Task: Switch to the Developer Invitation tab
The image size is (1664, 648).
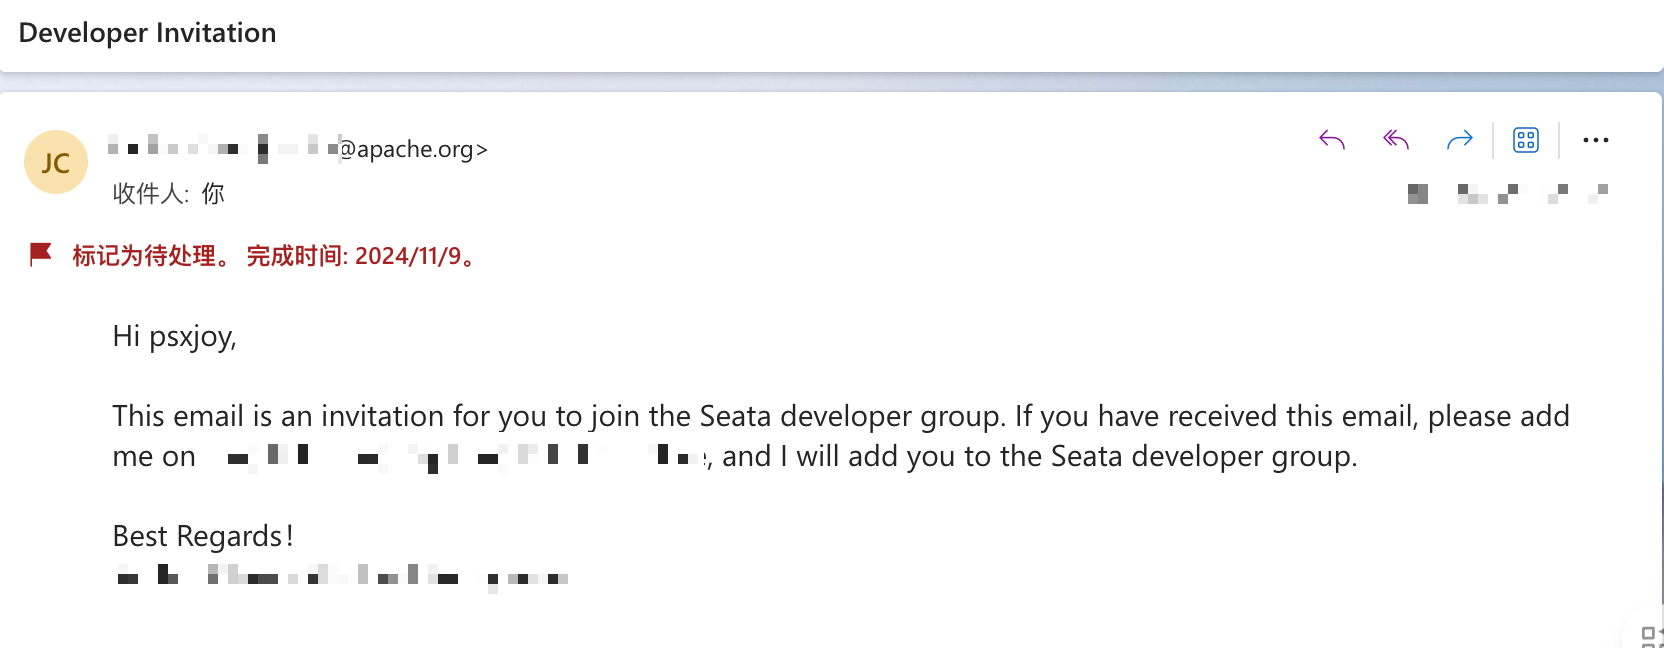Action: tap(146, 32)
